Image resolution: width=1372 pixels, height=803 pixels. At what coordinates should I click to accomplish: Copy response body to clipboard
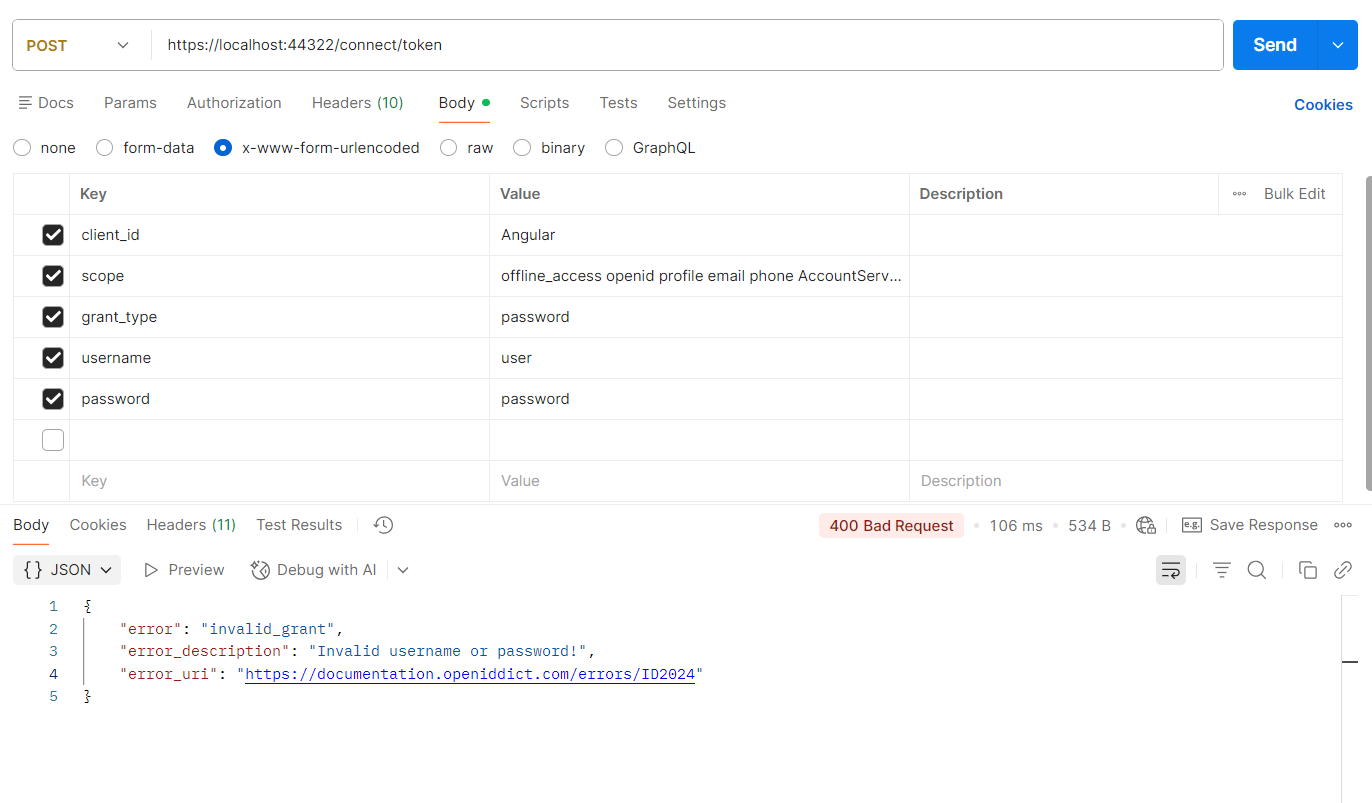pyautogui.click(x=1307, y=570)
